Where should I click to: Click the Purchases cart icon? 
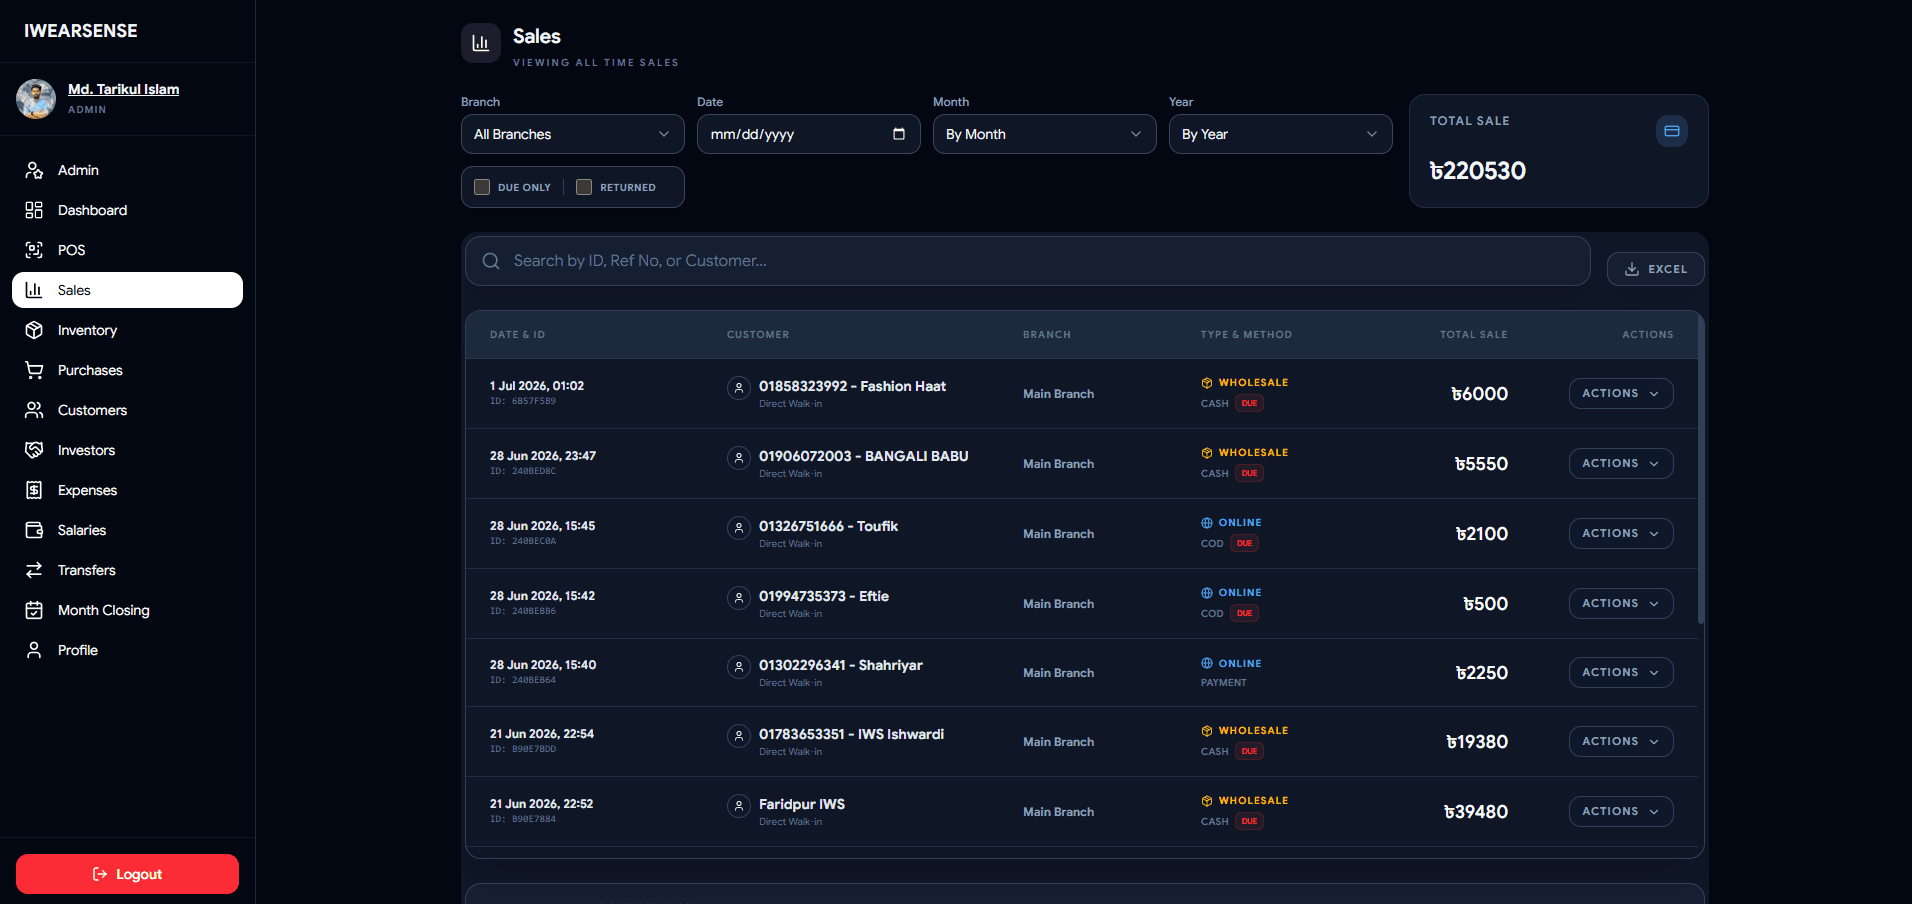[34, 370]
